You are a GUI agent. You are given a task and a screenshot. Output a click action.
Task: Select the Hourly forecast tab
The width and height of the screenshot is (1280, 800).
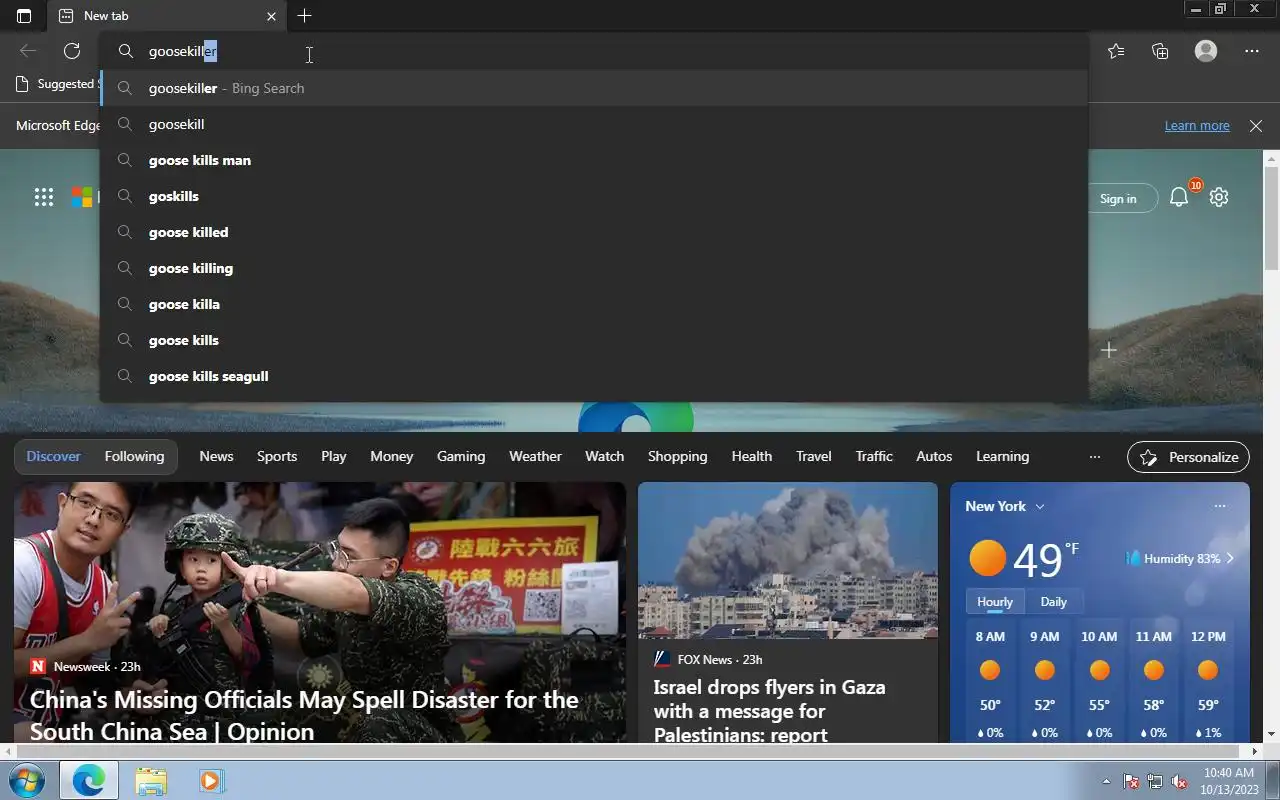click(995, 602)
